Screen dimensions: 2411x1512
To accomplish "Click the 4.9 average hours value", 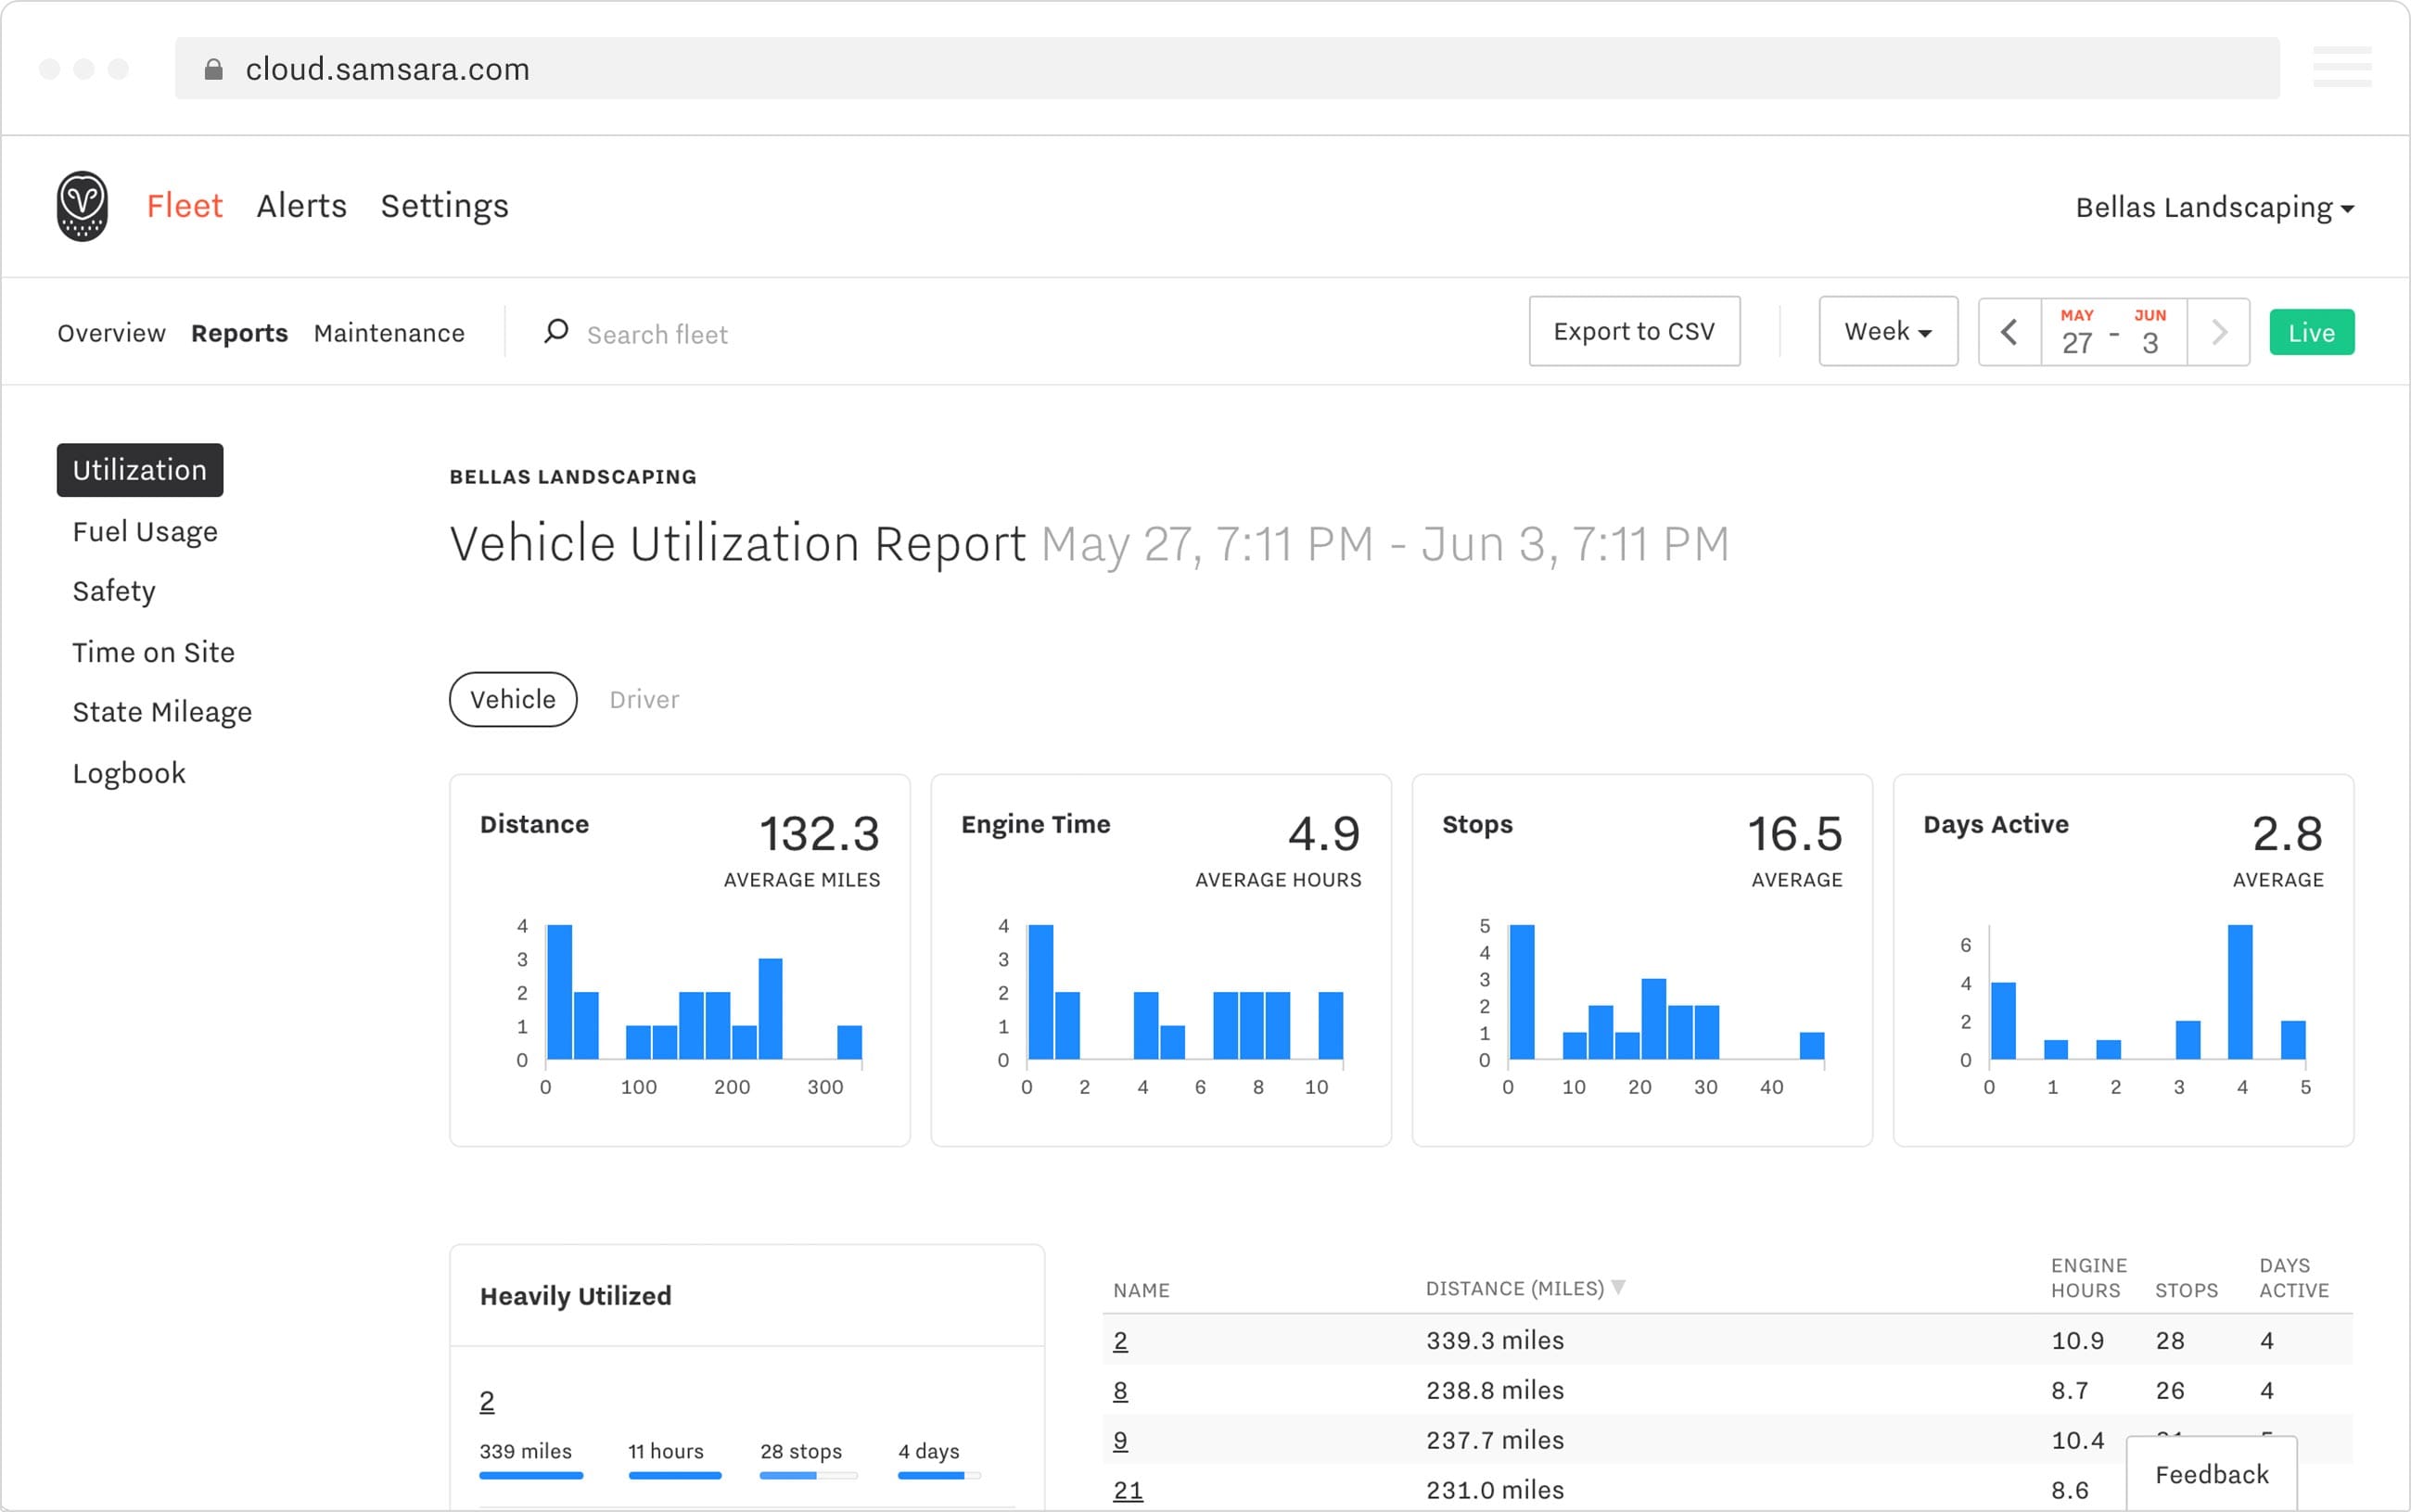I will (1323, 834).
